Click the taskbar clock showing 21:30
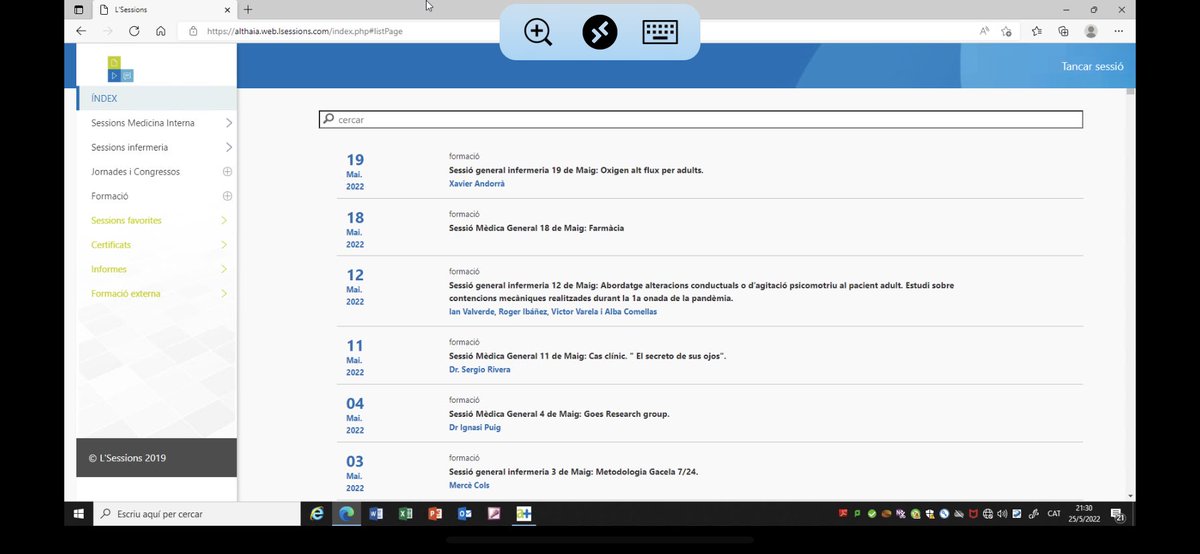 coord(1085,514)
